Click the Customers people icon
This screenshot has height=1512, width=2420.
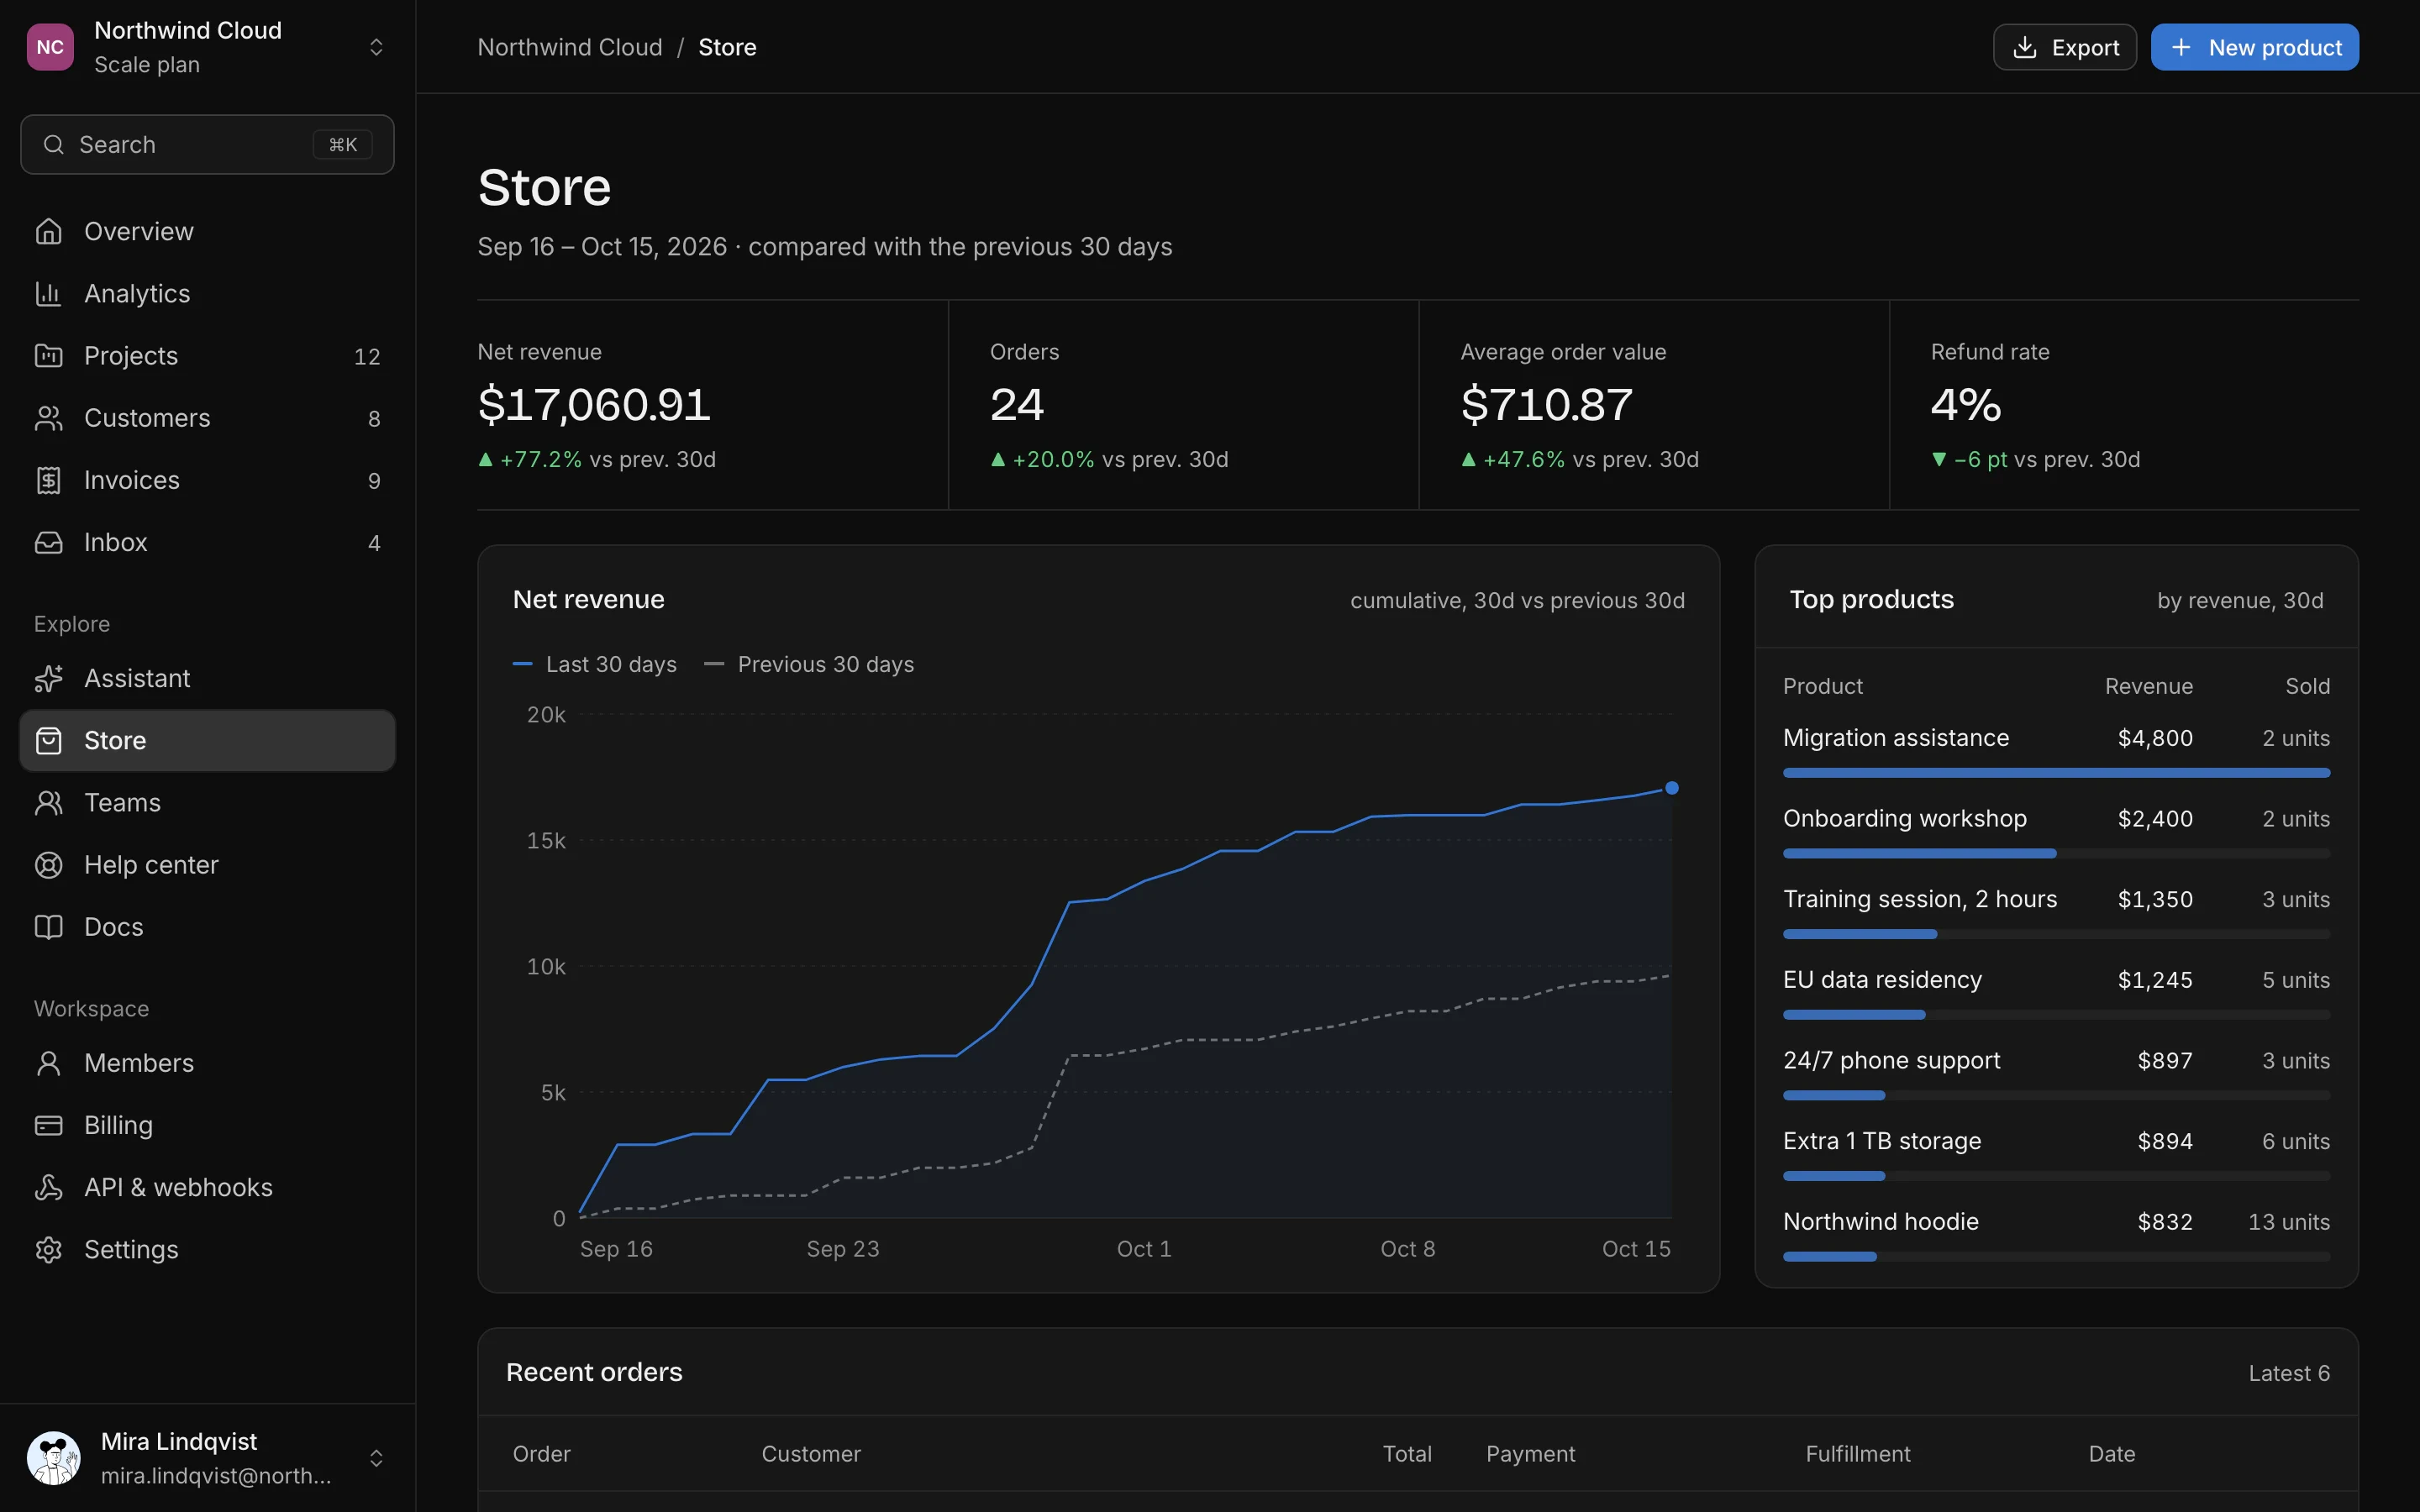tap(48, 418)
